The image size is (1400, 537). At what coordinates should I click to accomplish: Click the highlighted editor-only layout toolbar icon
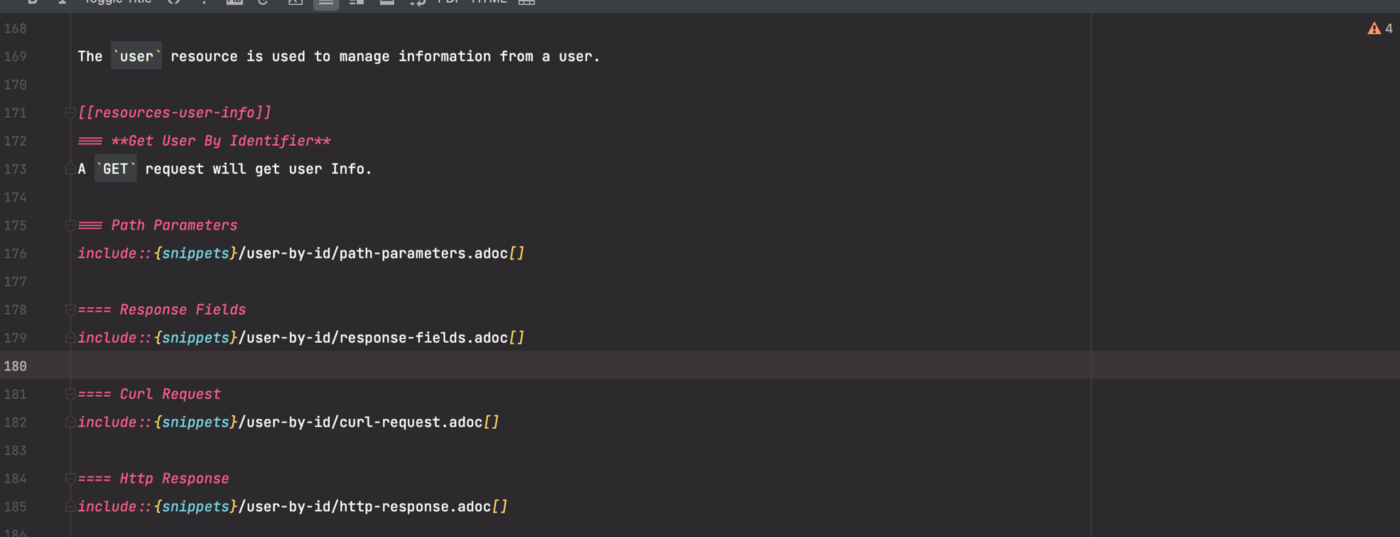click(326, 3)
